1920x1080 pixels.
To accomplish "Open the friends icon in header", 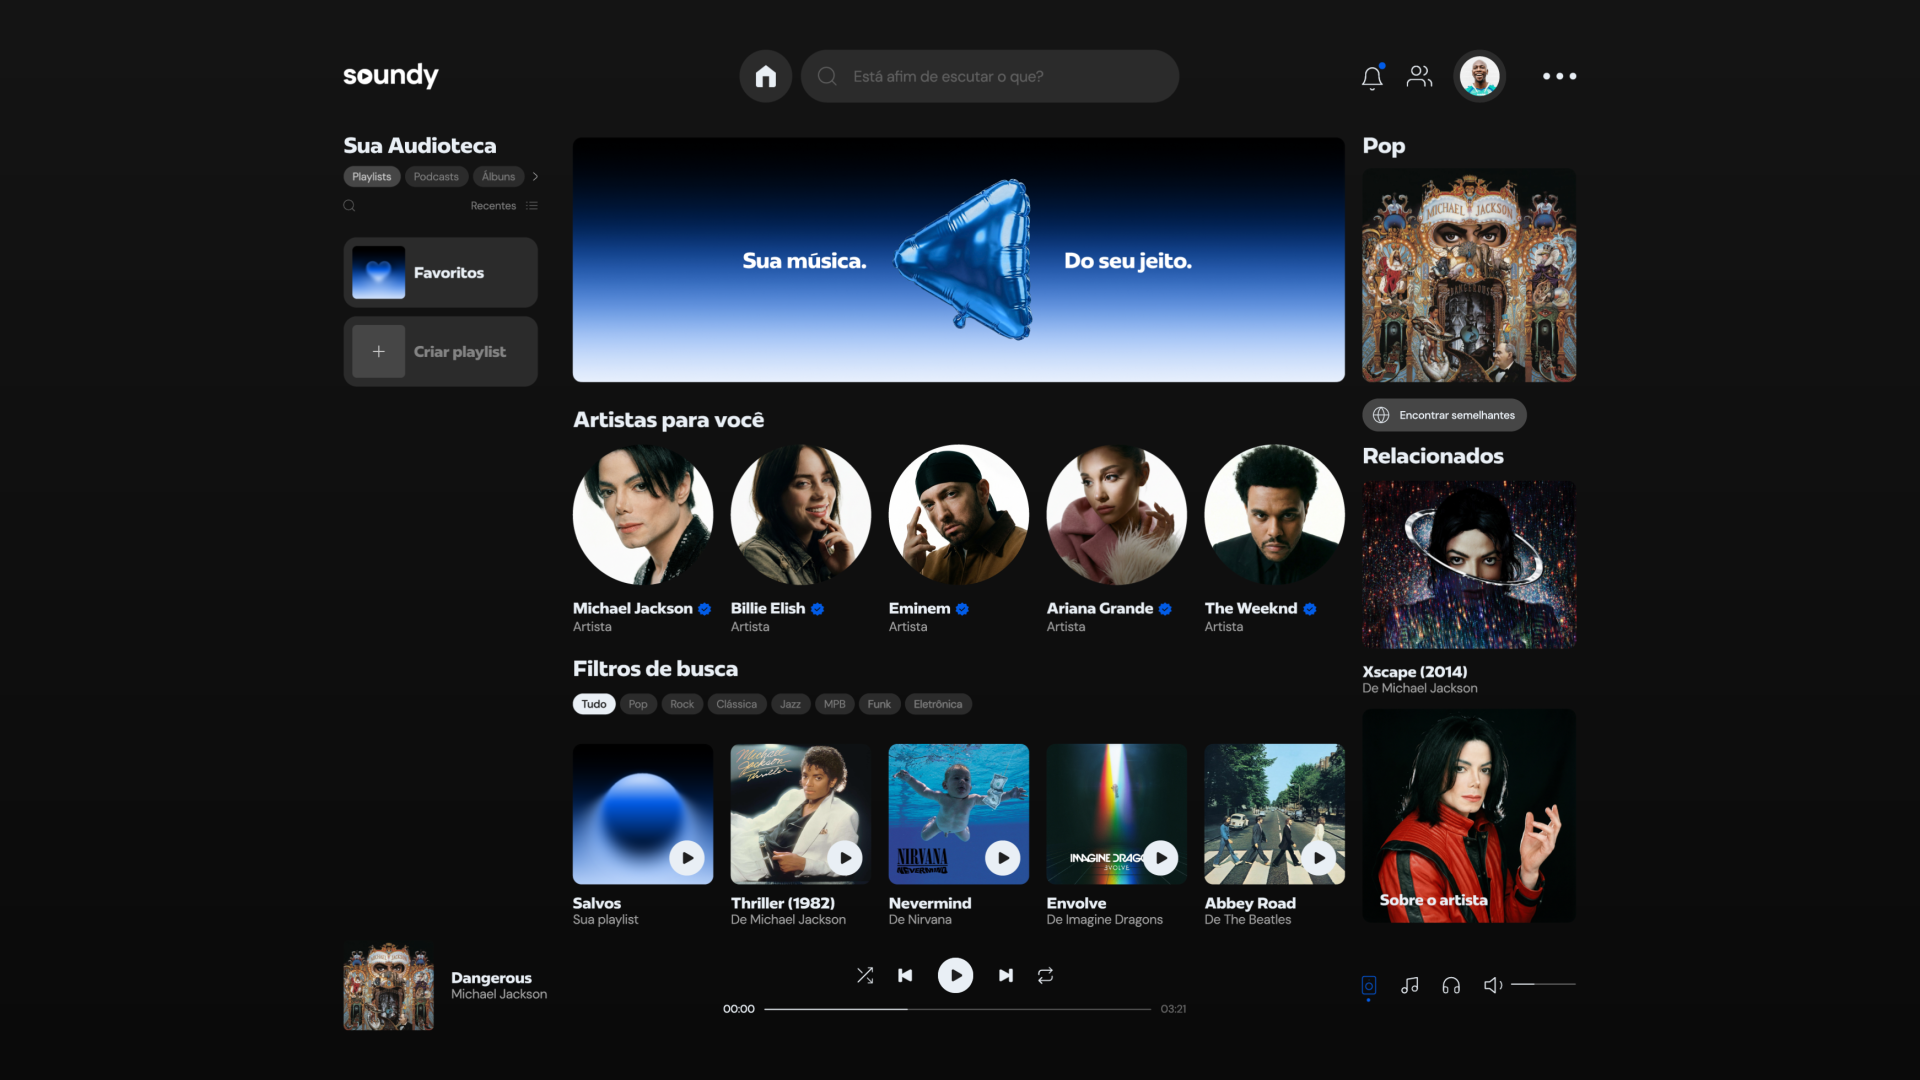I will tap(1419, 76).
